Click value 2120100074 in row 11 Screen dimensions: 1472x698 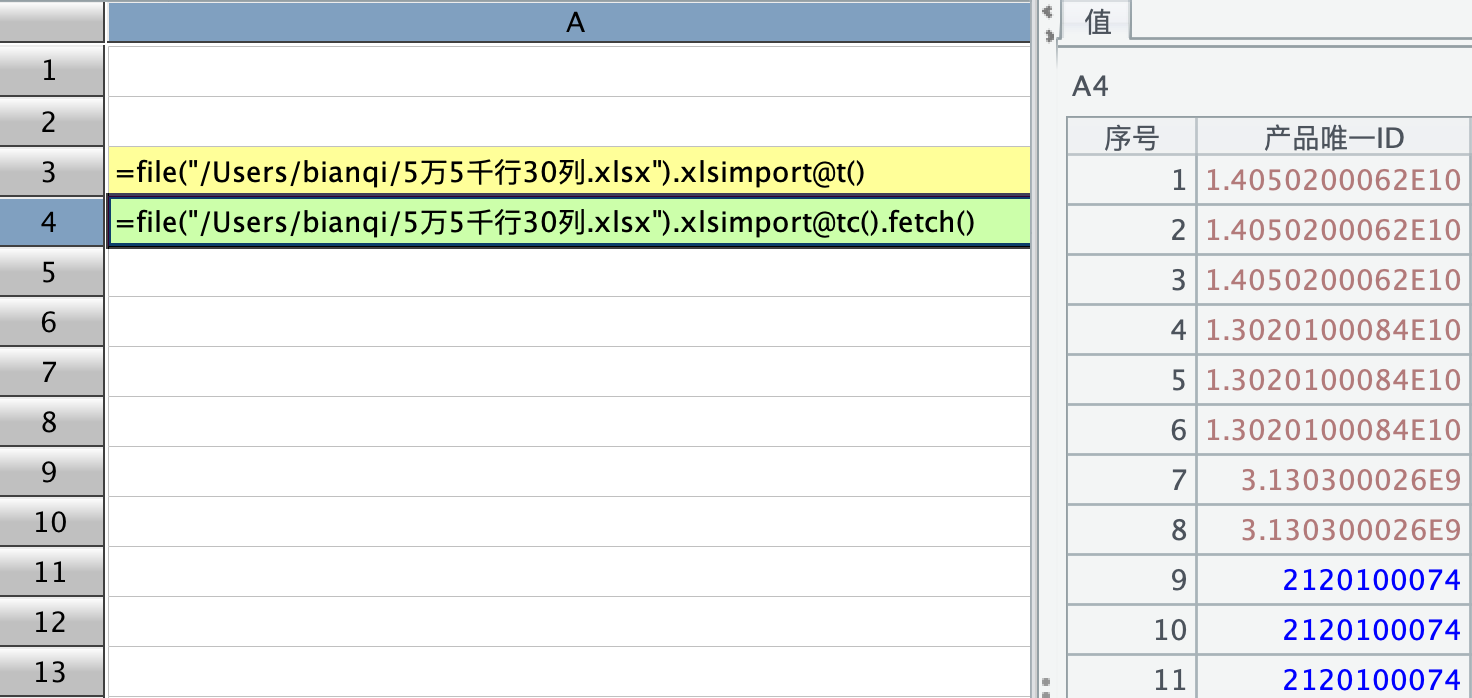[1334, 678]
